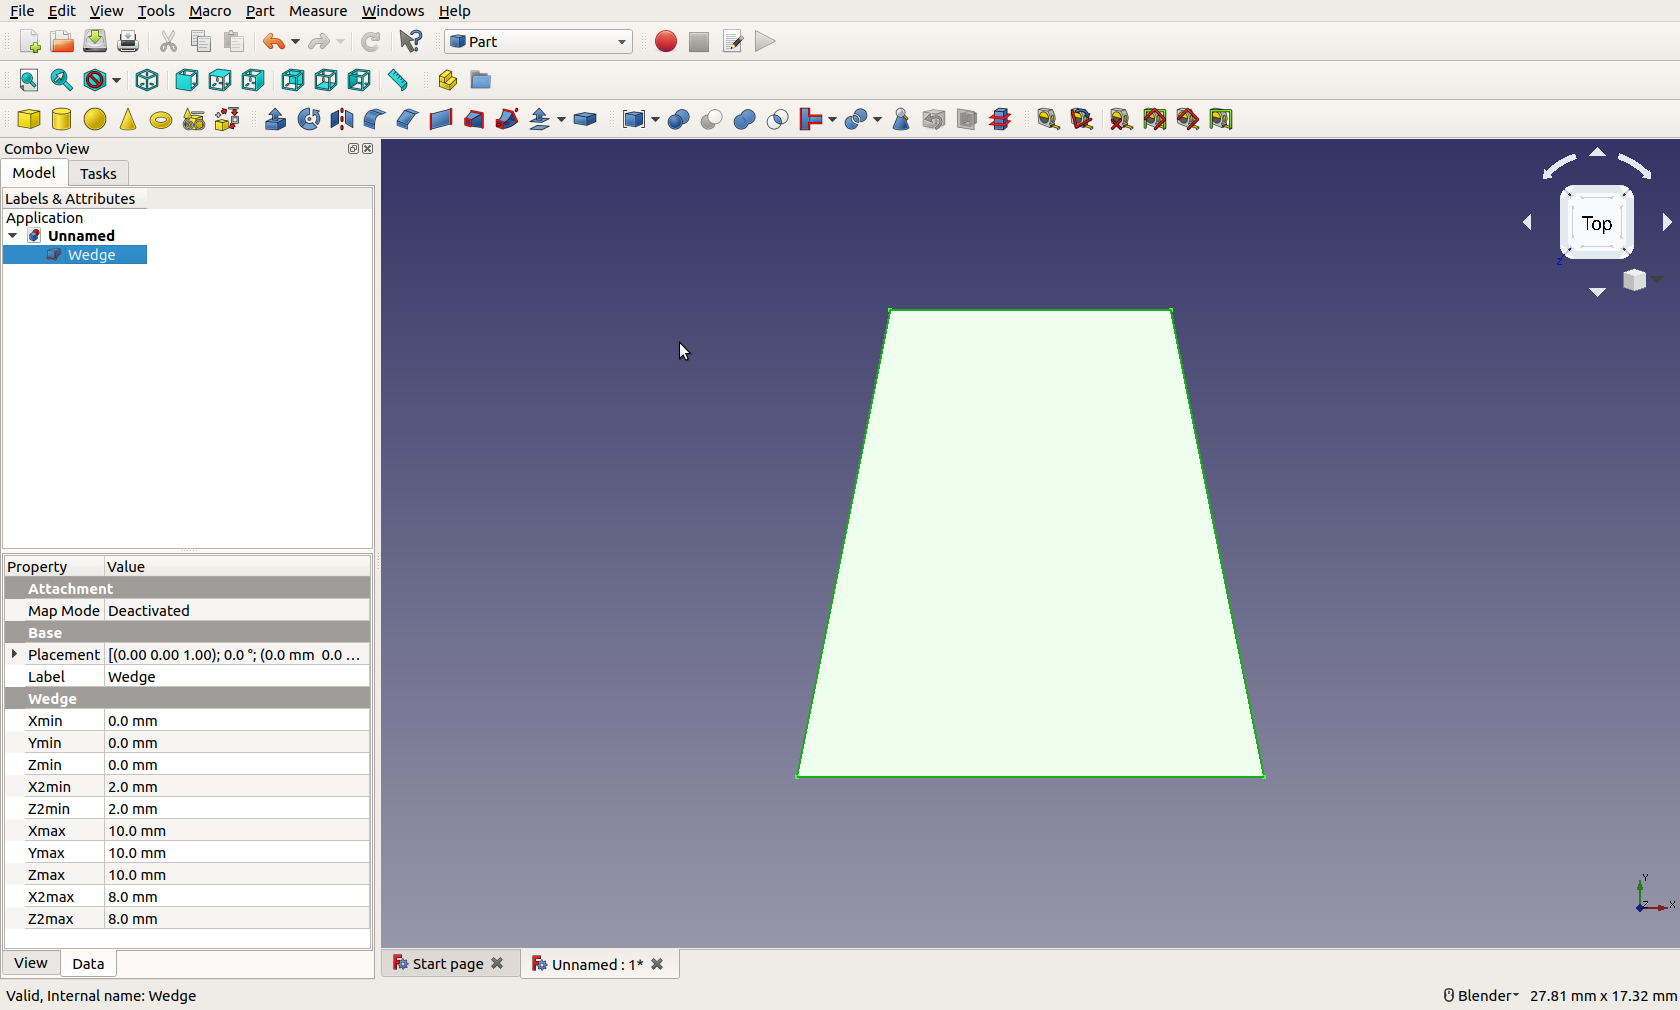This screenshot has width=1680, height=1010.
Task: Extrude the selected sketch
Action: click(276, 119)
